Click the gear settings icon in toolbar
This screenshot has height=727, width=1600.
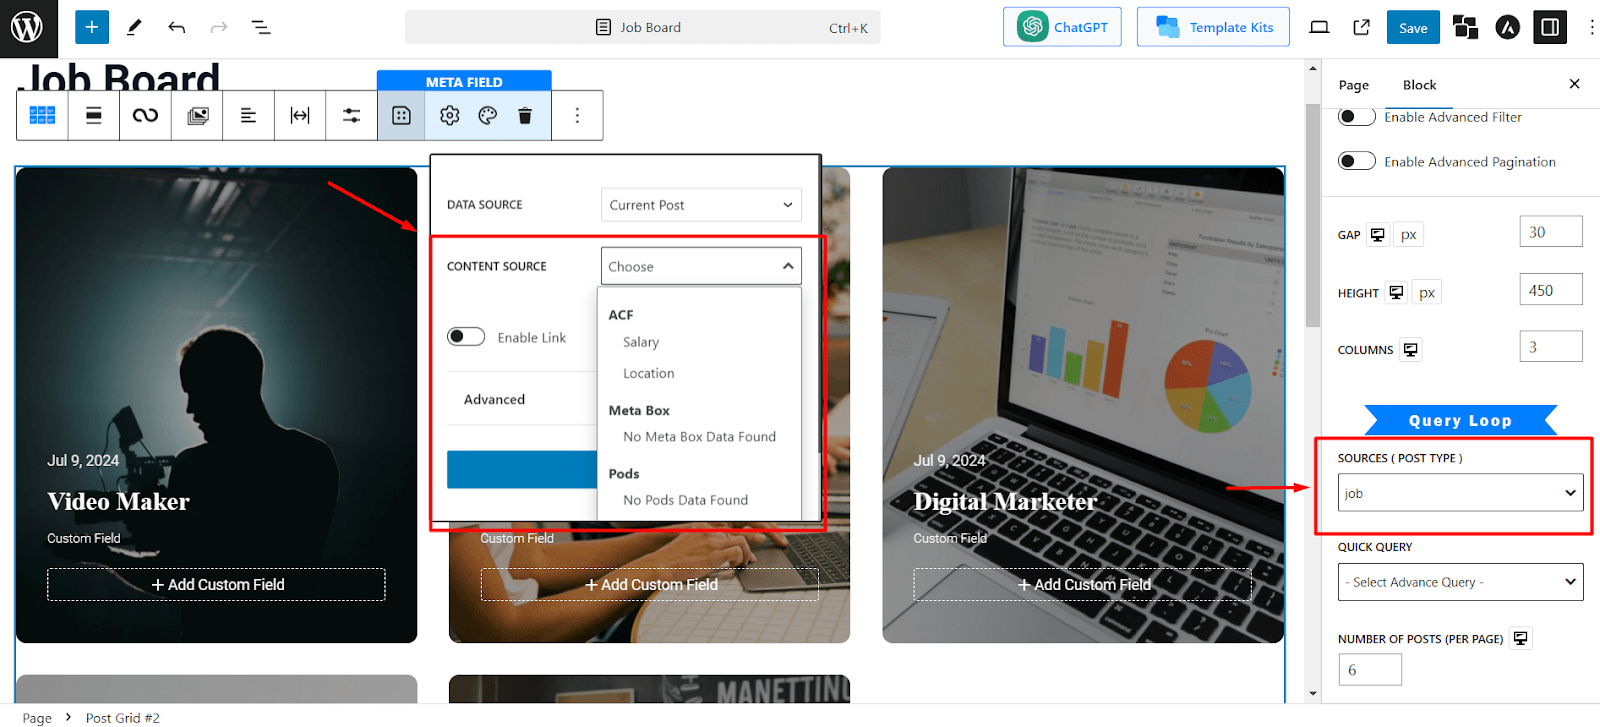click(450, 116)
